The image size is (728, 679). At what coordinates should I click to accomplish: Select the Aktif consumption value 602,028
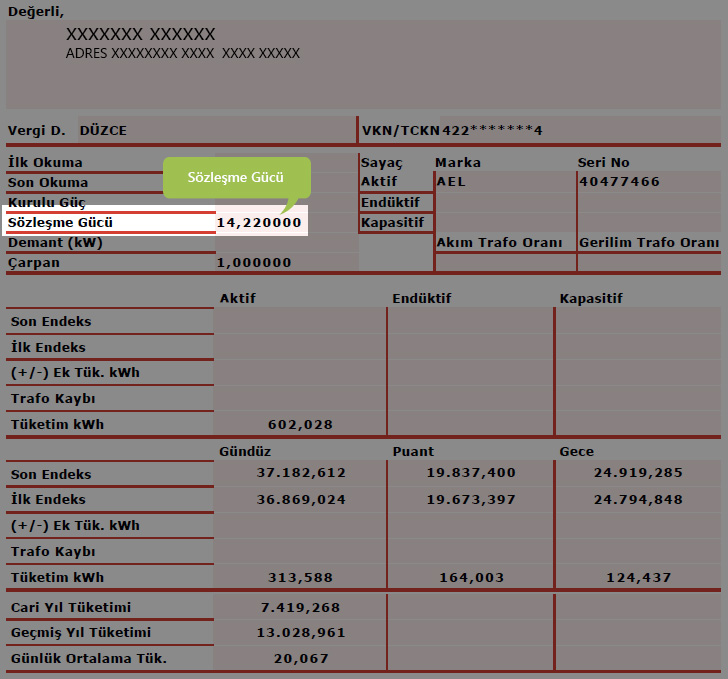300,425
